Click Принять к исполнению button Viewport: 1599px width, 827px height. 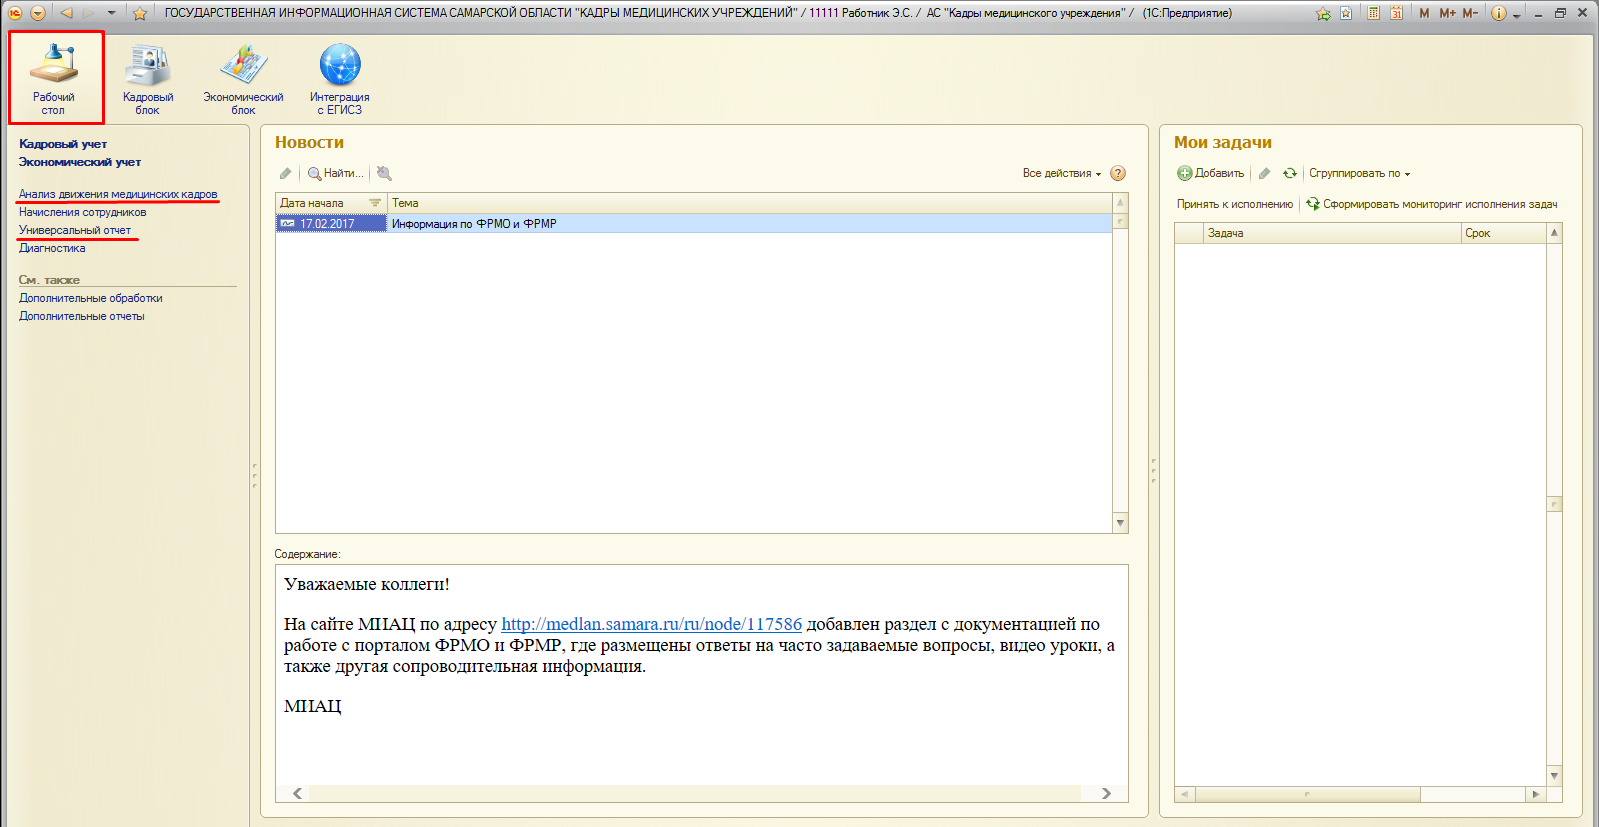(x=1234, y=204)
